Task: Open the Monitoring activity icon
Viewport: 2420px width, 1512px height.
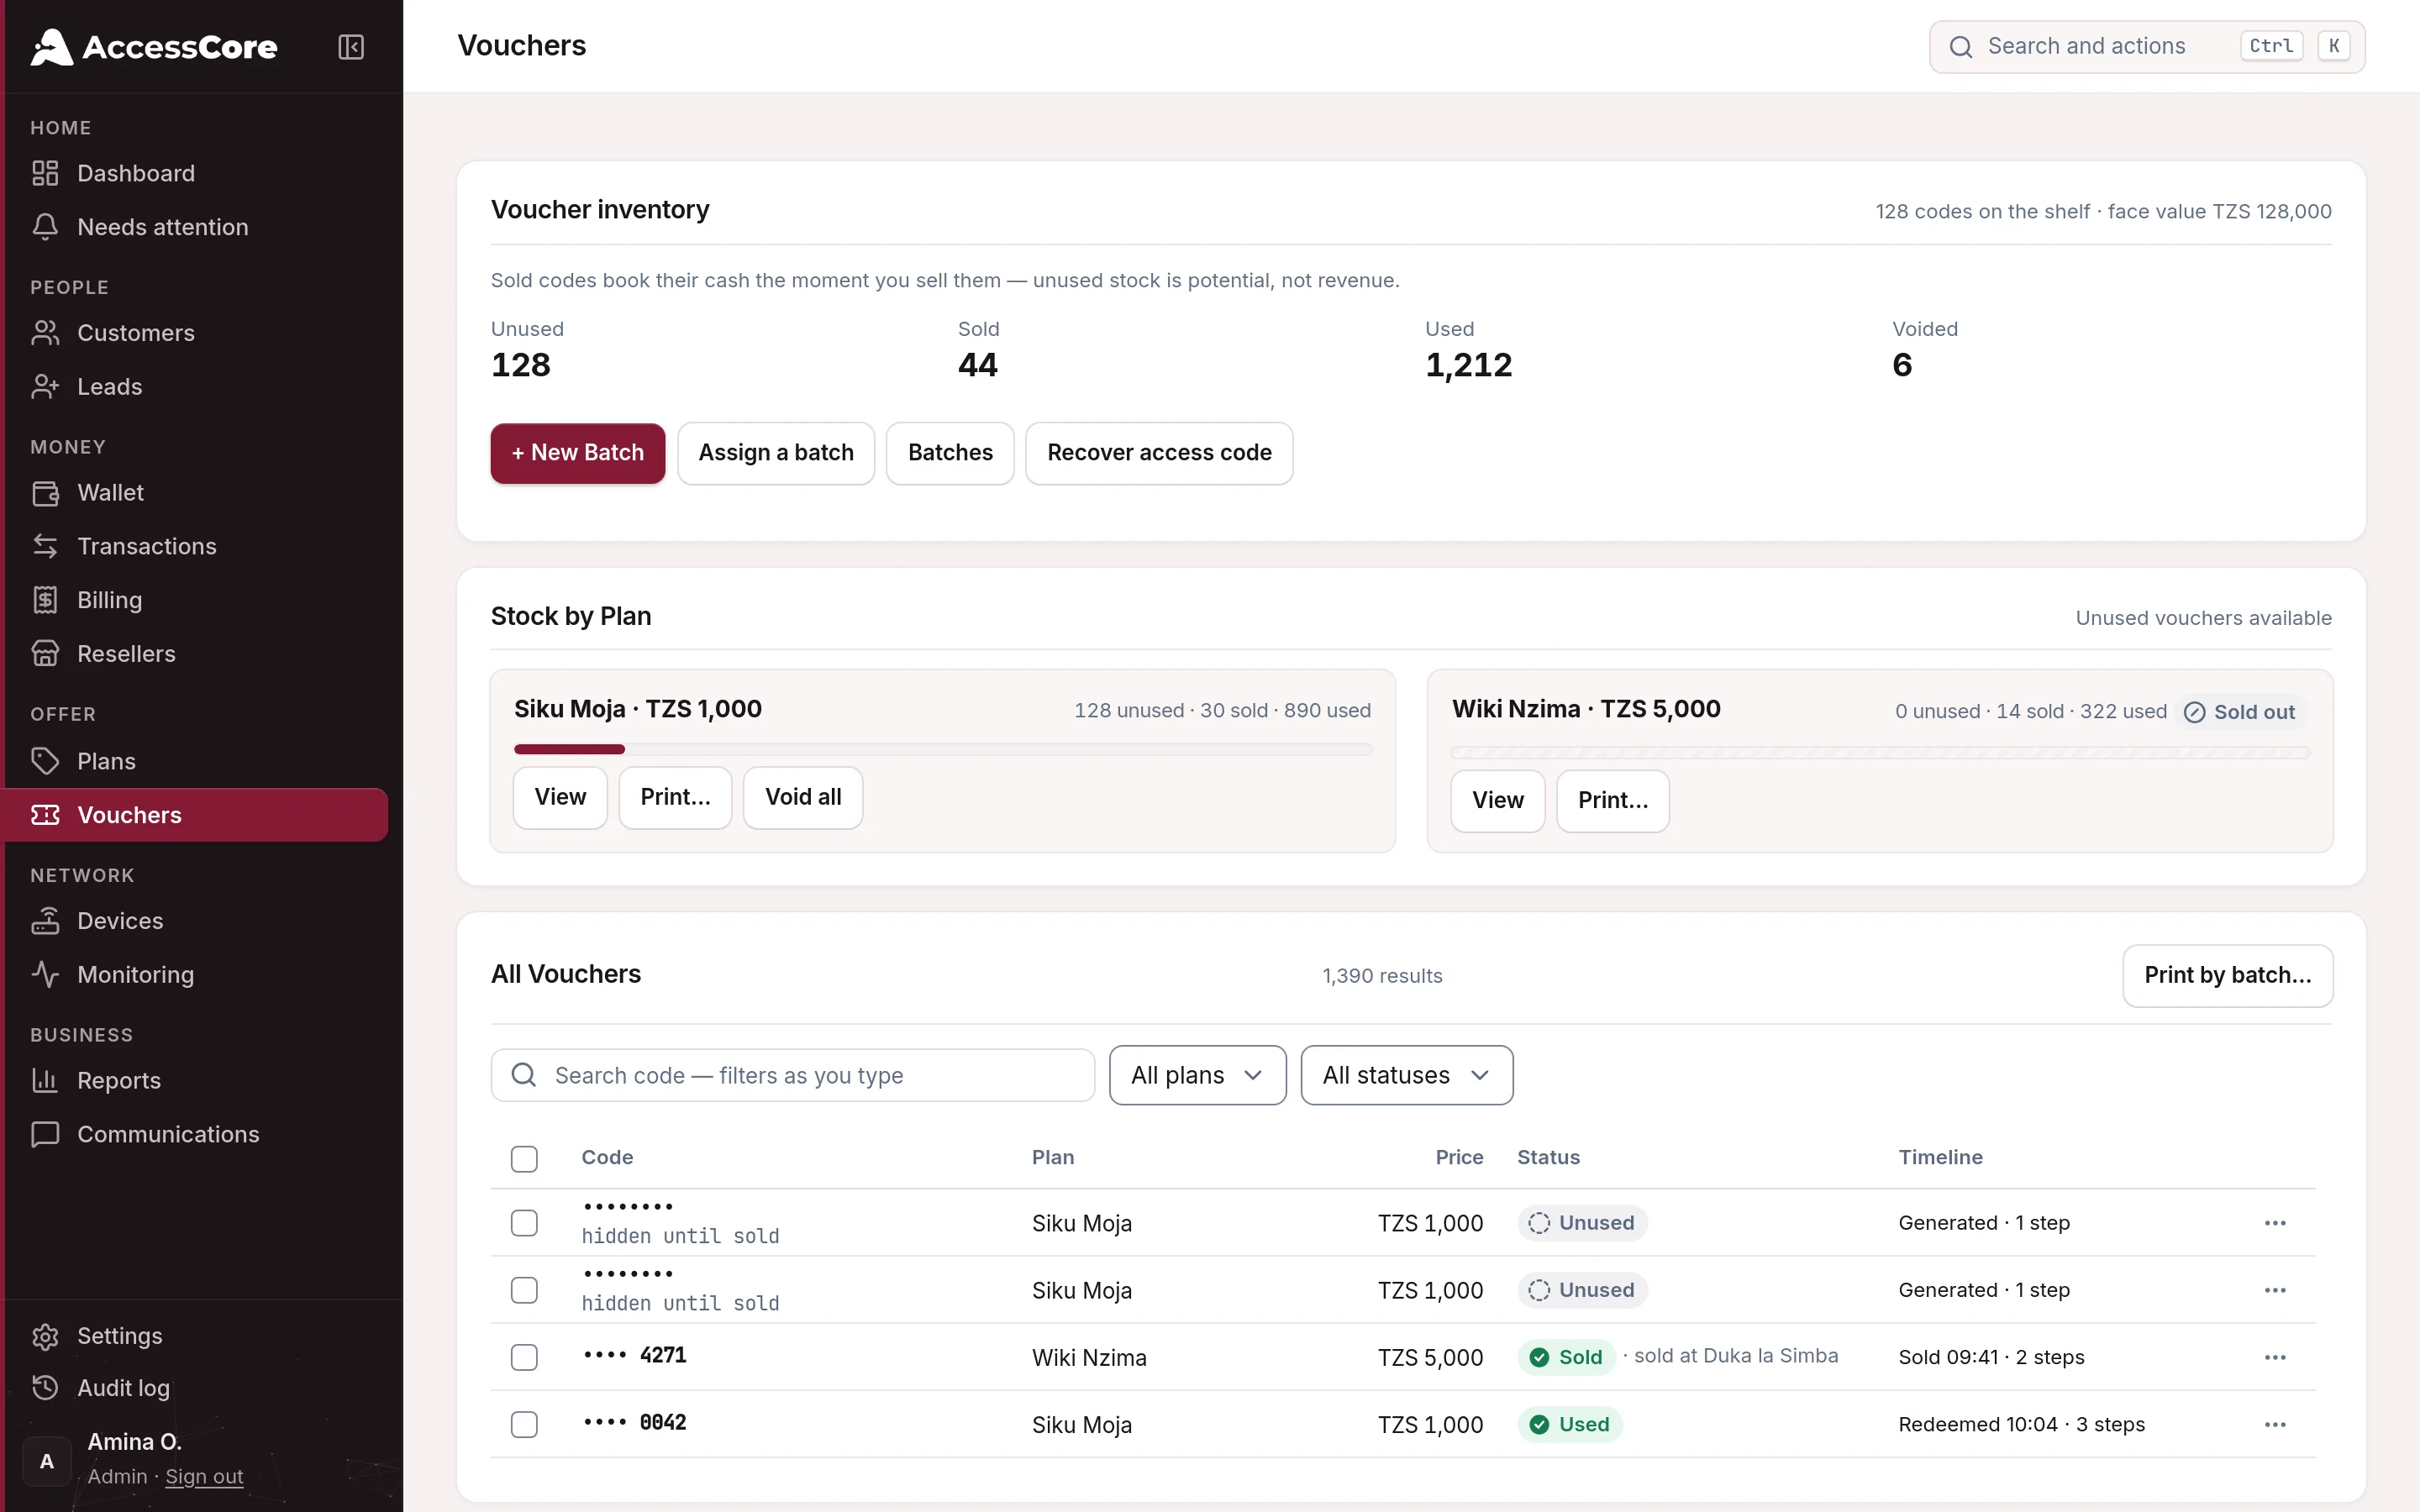Action: (45, 975)
